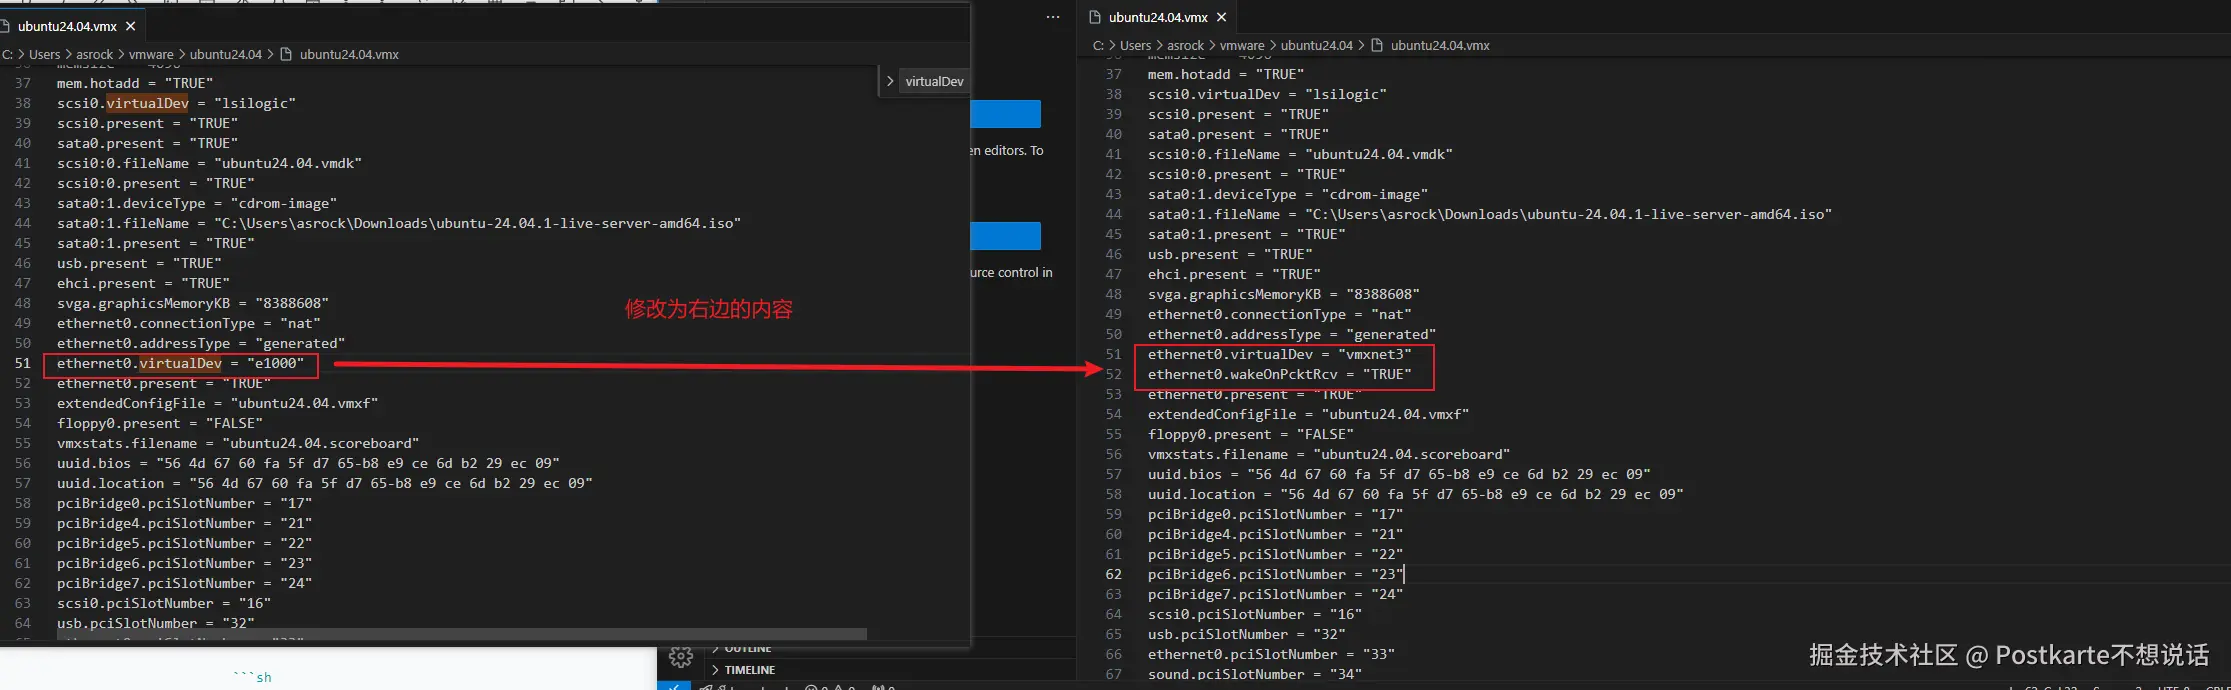Click svga.graphicsMemoryKB line in left editor
The height and width of the screenshot is (690, 2231).
[193, 303]
